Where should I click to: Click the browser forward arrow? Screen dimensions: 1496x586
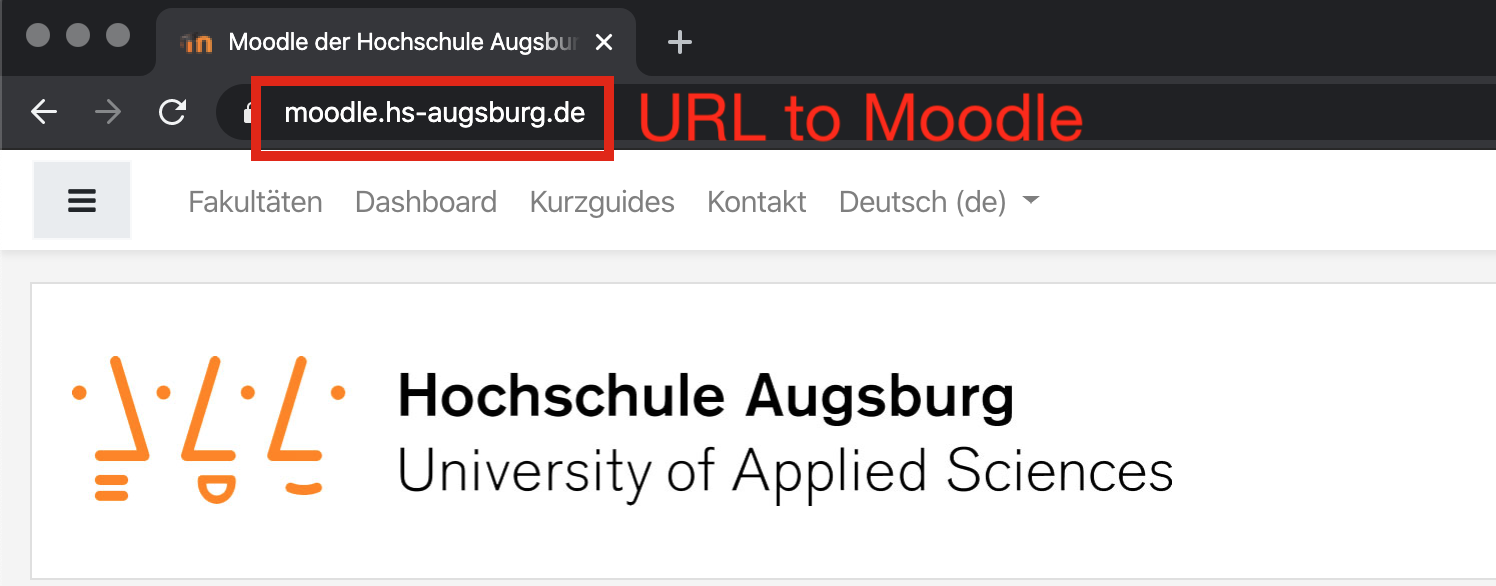tap(107, 112)
